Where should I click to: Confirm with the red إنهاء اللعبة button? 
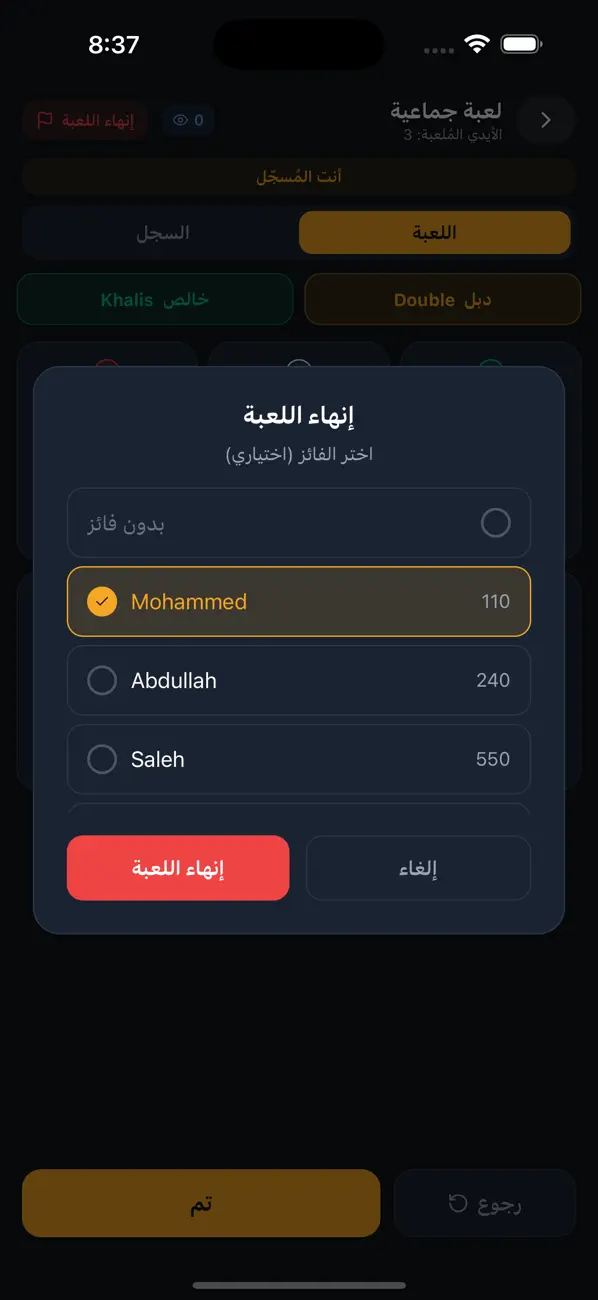pos(178,868)
